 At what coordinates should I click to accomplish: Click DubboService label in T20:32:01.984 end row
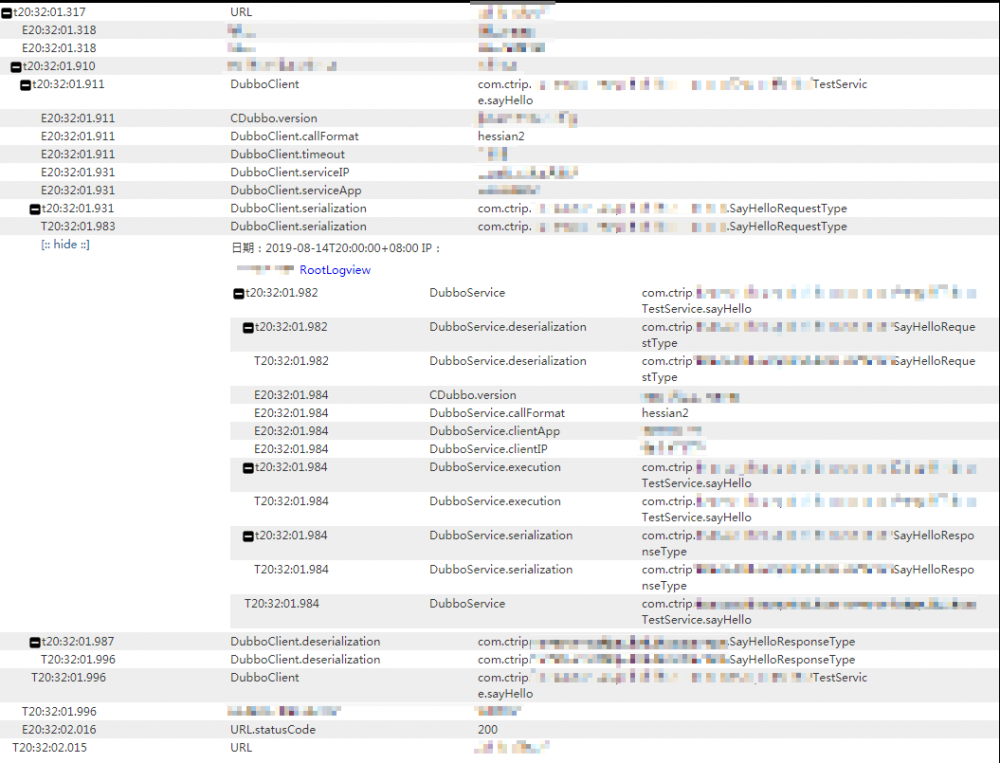click(467, 603)
